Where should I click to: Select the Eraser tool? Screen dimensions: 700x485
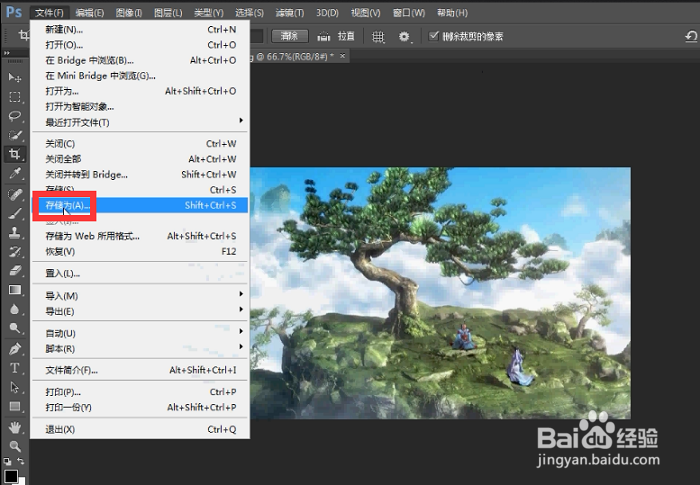15,271
